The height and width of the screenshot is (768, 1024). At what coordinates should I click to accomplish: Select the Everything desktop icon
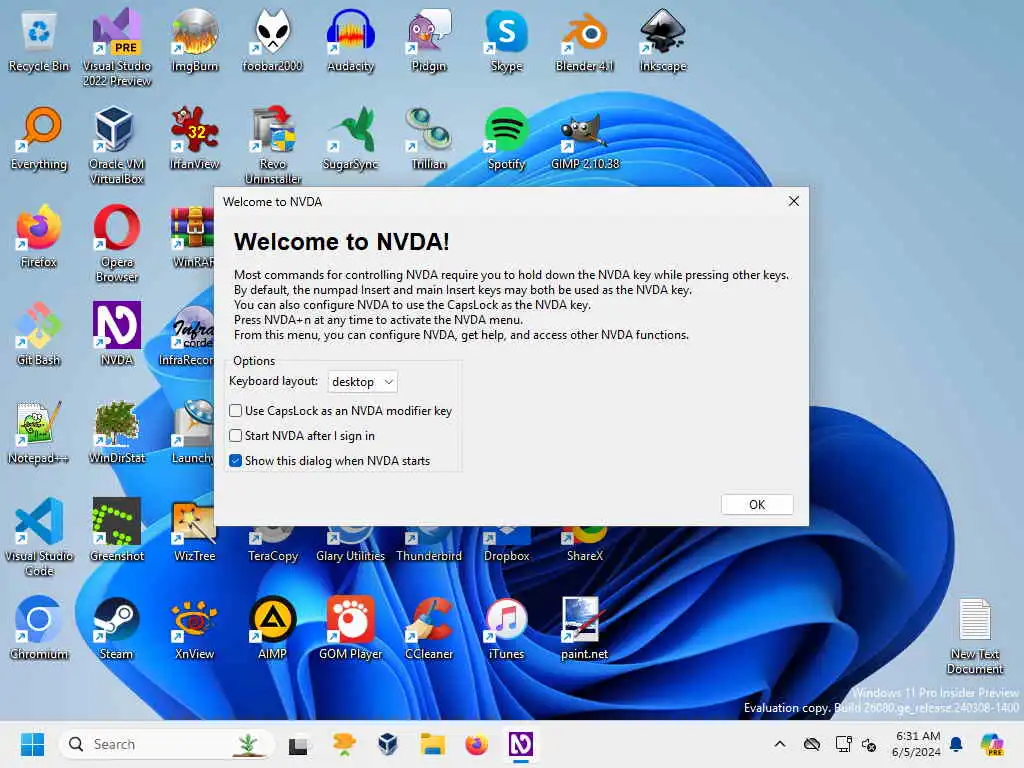39,140
